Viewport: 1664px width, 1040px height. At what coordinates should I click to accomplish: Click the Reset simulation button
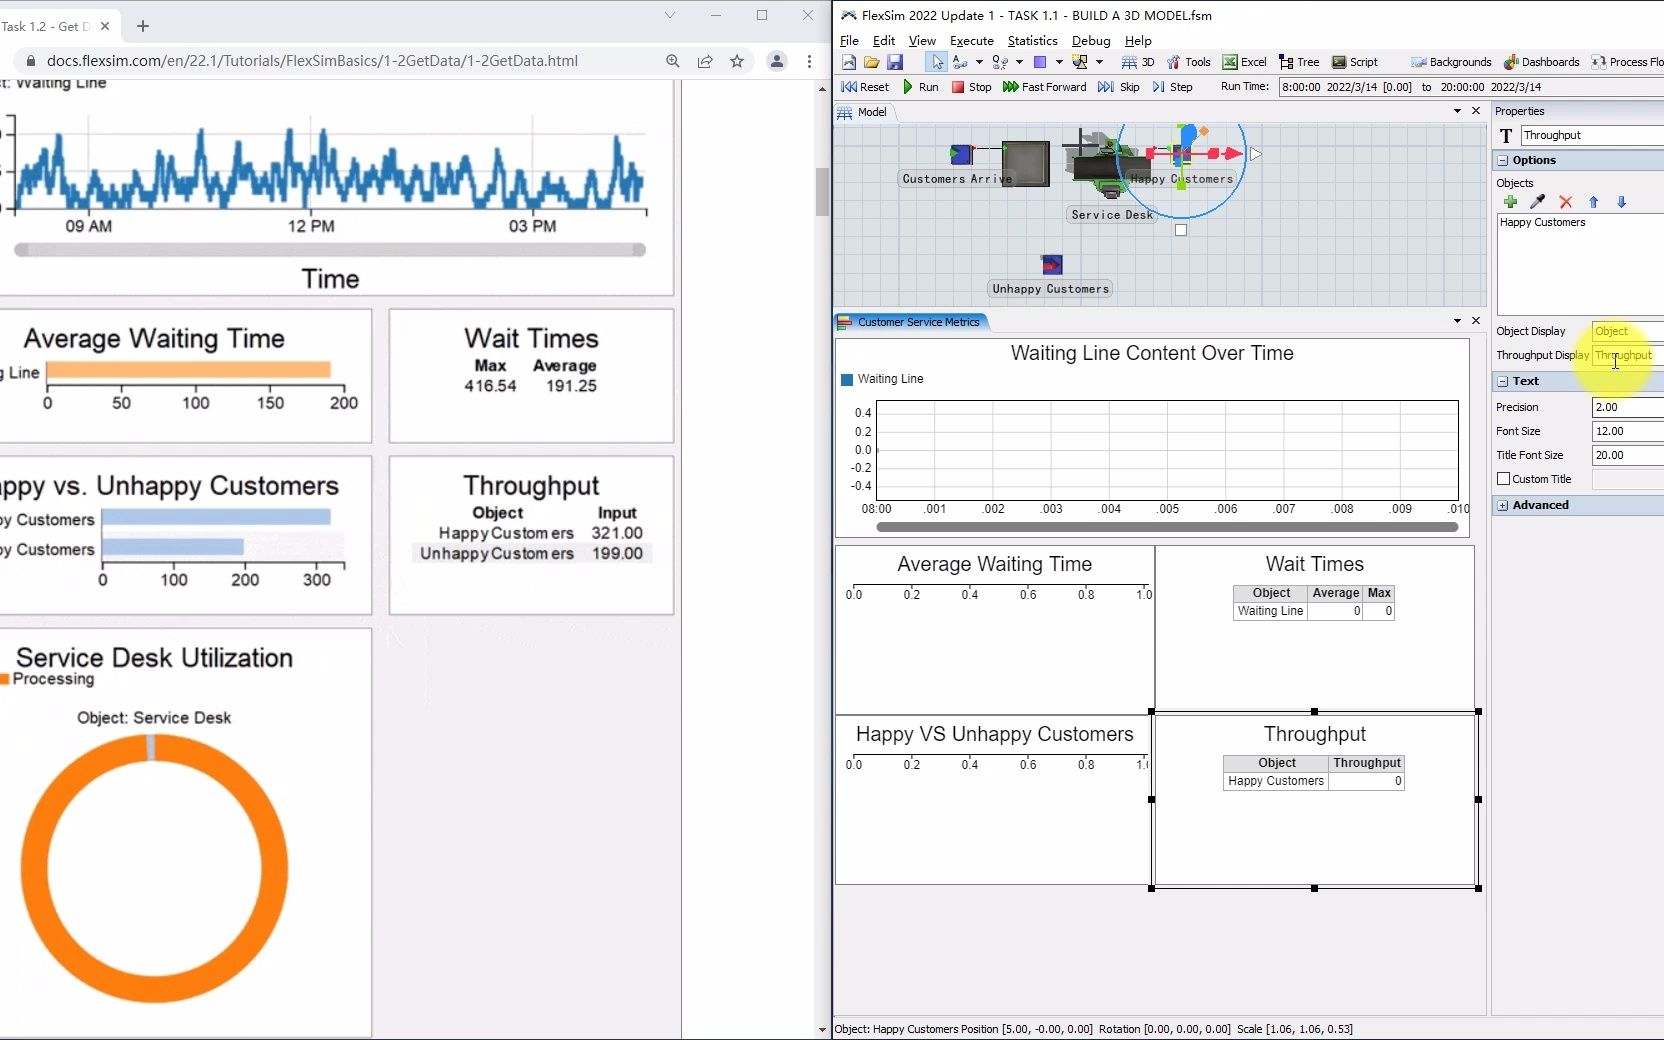pos(864,87)
